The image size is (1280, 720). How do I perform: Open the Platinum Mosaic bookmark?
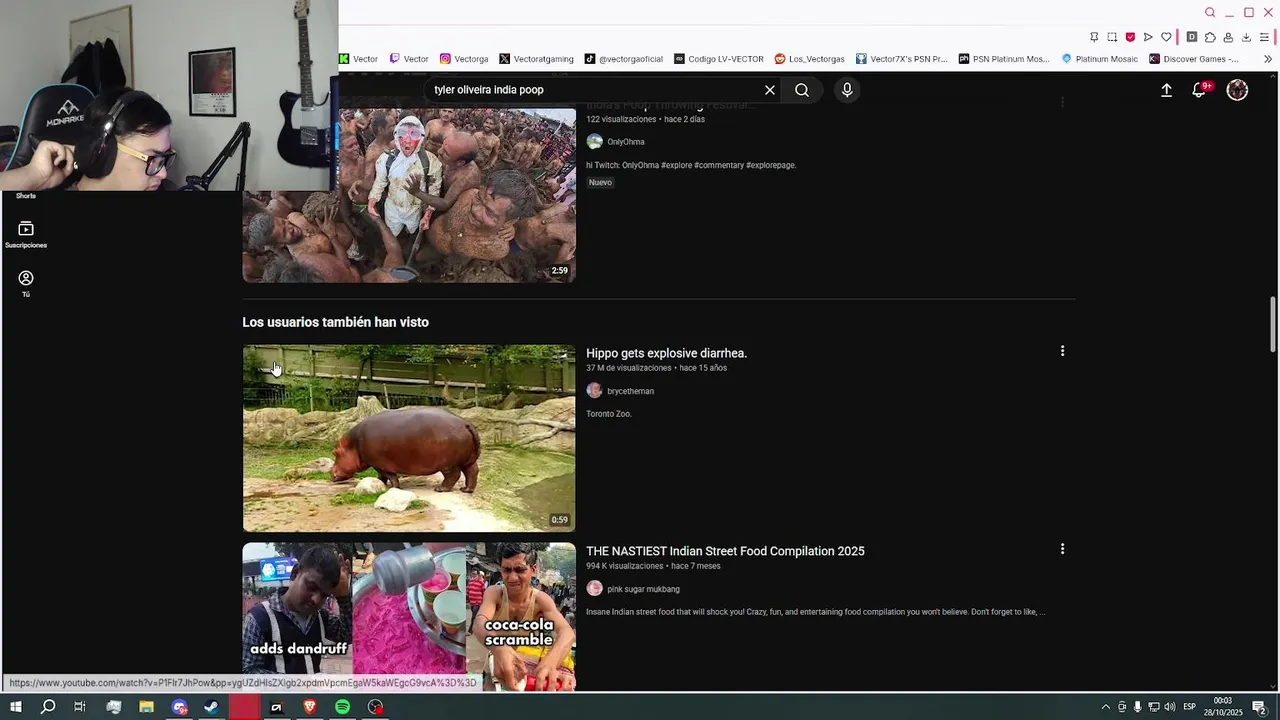click(1099, 59)
